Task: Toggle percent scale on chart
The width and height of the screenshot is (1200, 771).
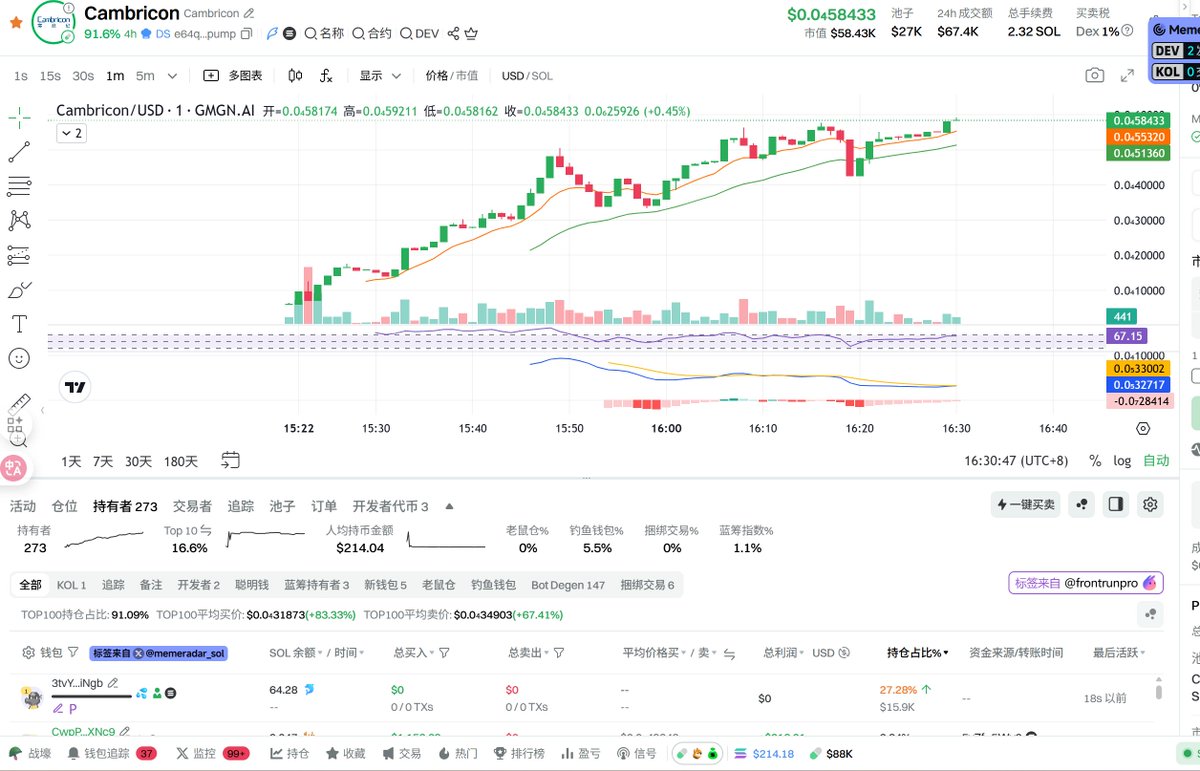Action: pyautogui.click(x=1095, y=461)
